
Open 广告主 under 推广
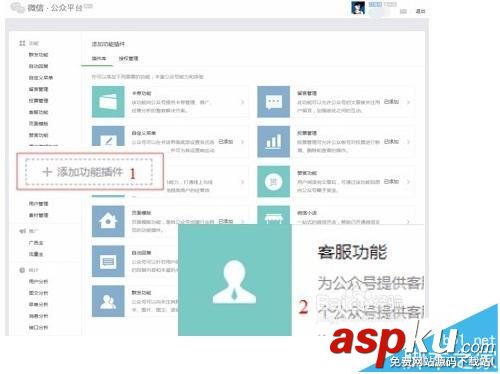pos(36,243)
